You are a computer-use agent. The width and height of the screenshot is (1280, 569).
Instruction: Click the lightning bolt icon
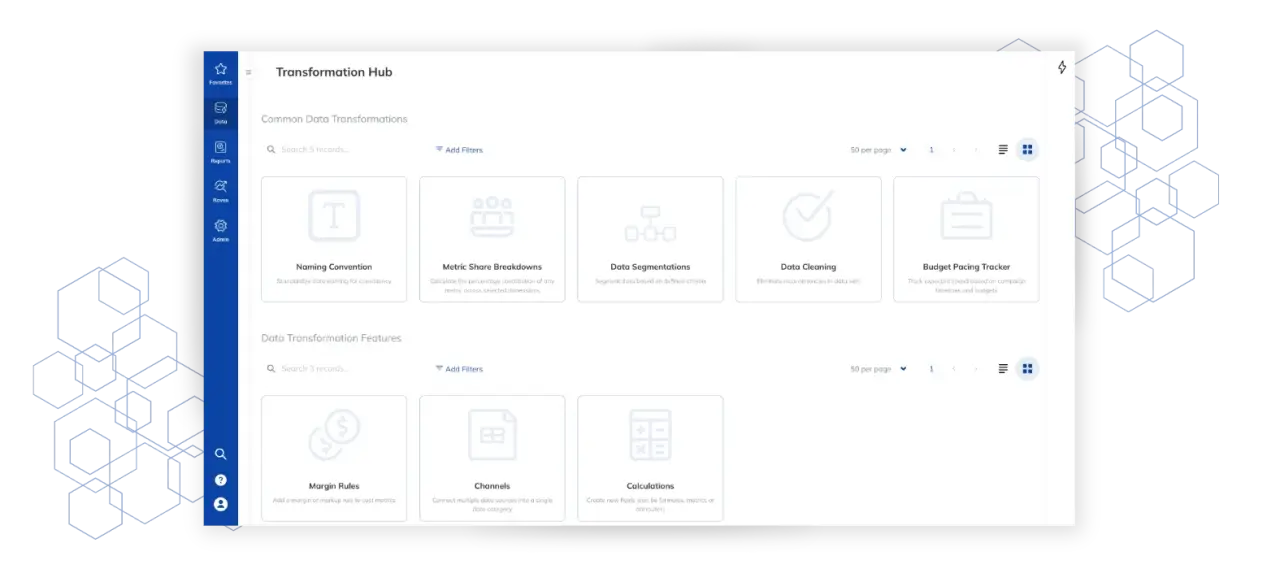tap(1062, 67)
